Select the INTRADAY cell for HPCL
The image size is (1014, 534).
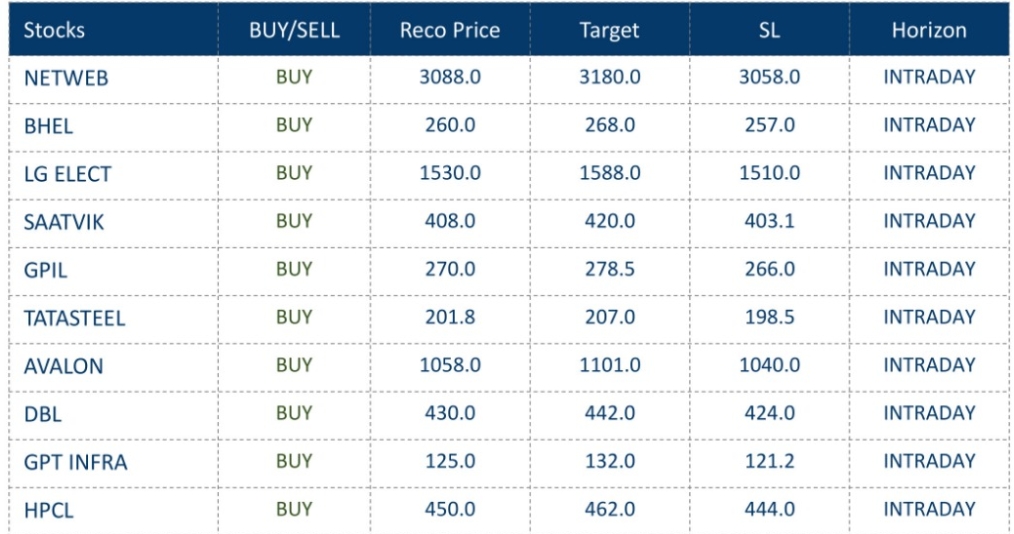[x=929, y=509]
